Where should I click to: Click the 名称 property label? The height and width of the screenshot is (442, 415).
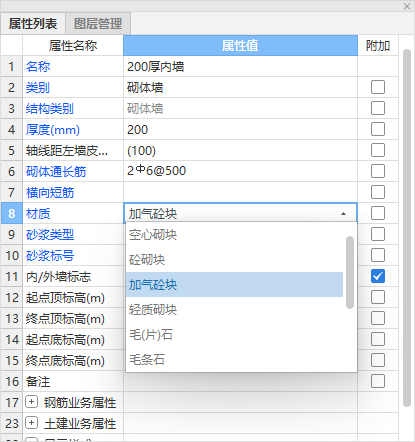38,67
